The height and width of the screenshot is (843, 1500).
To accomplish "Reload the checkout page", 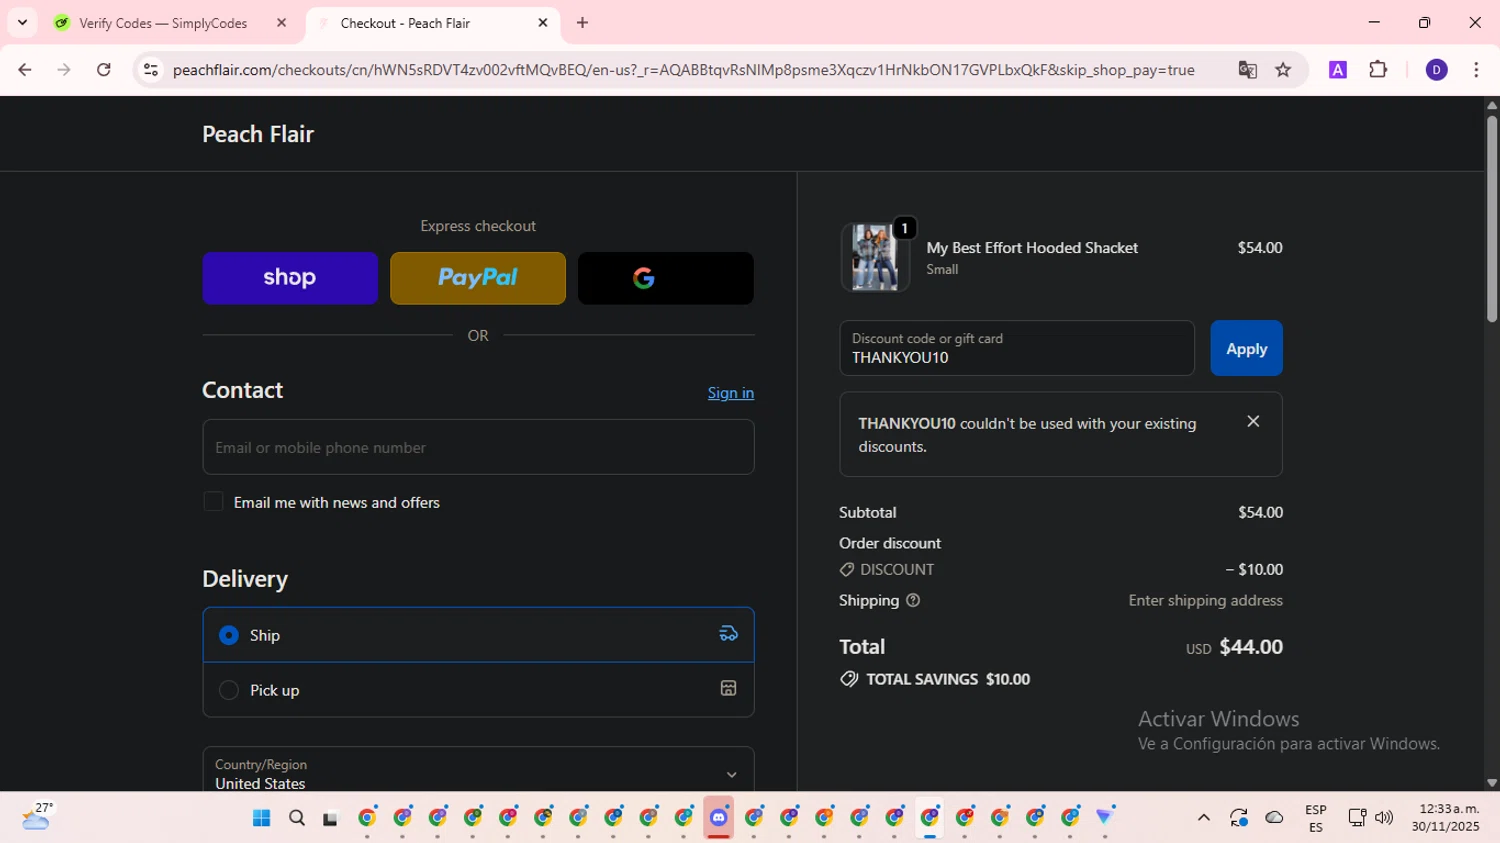I will [104, 70].
